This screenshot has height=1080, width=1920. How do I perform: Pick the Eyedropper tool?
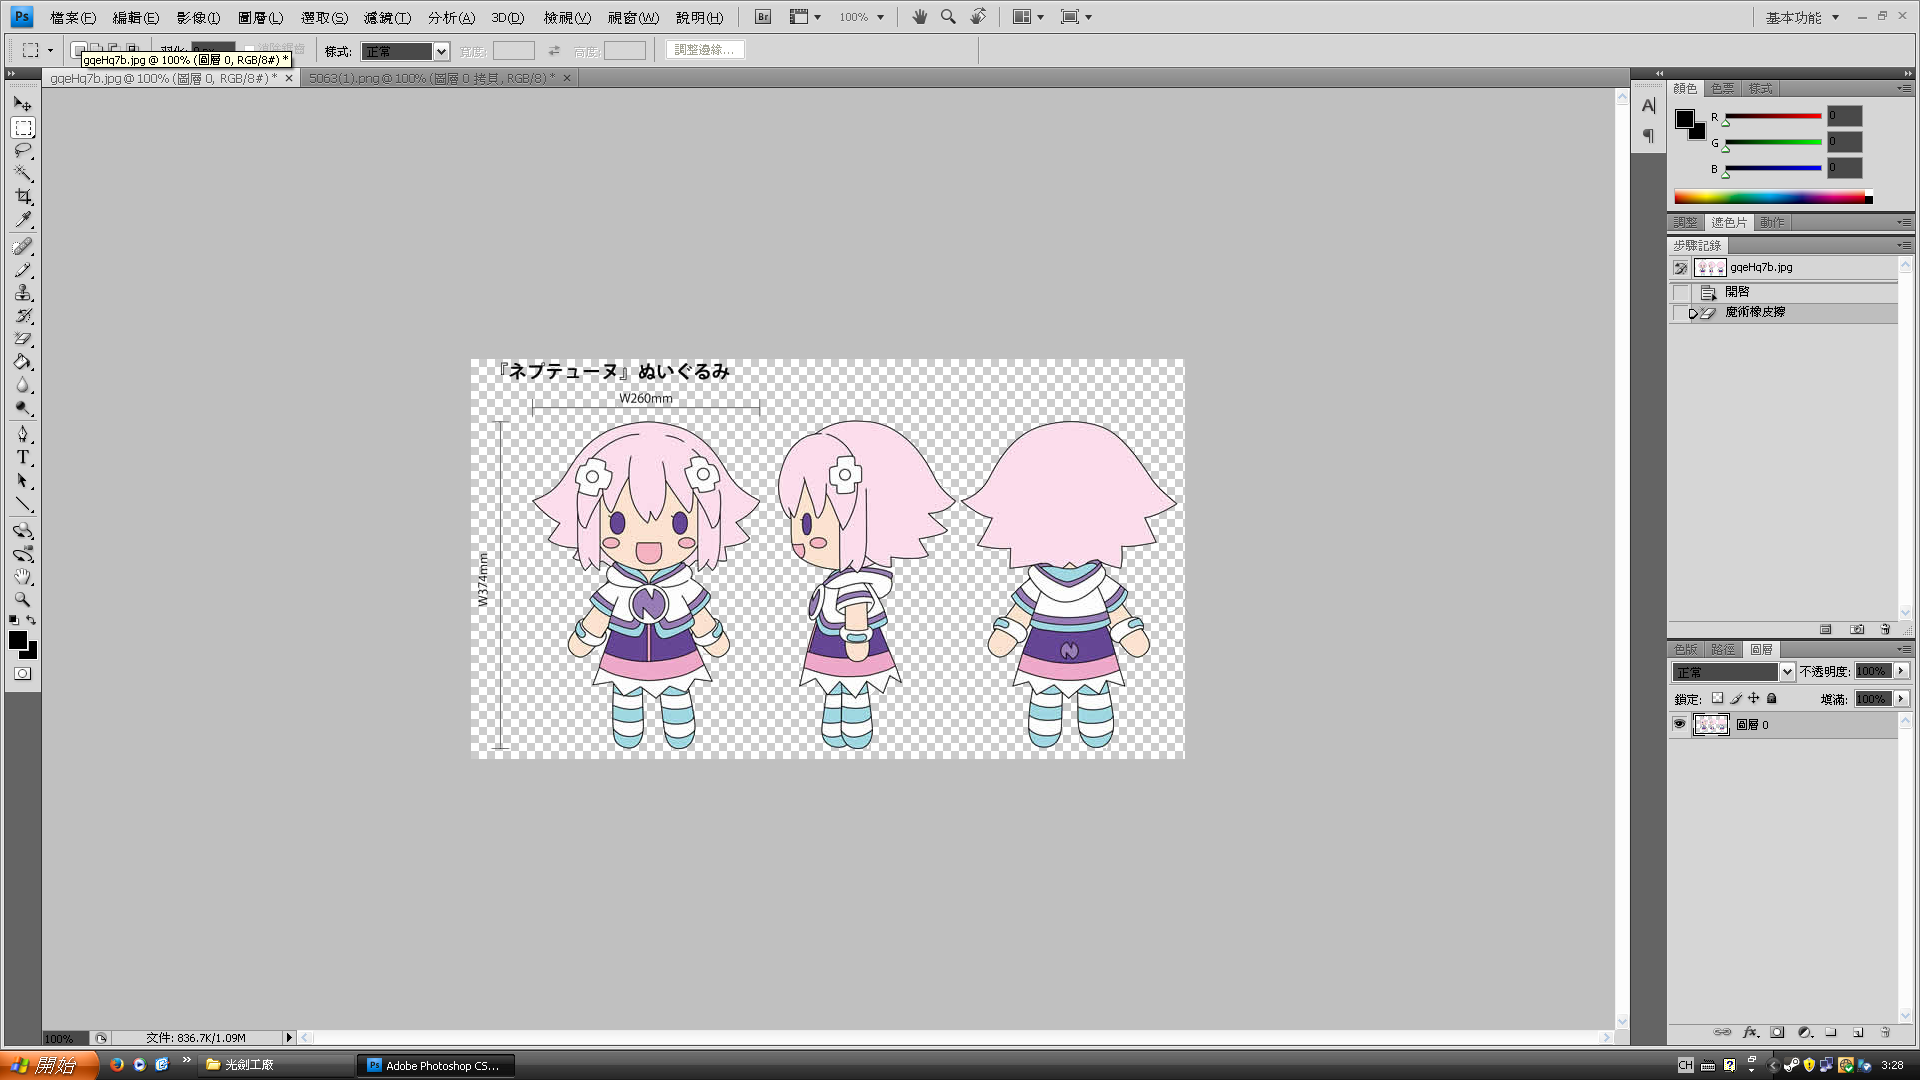23,220
